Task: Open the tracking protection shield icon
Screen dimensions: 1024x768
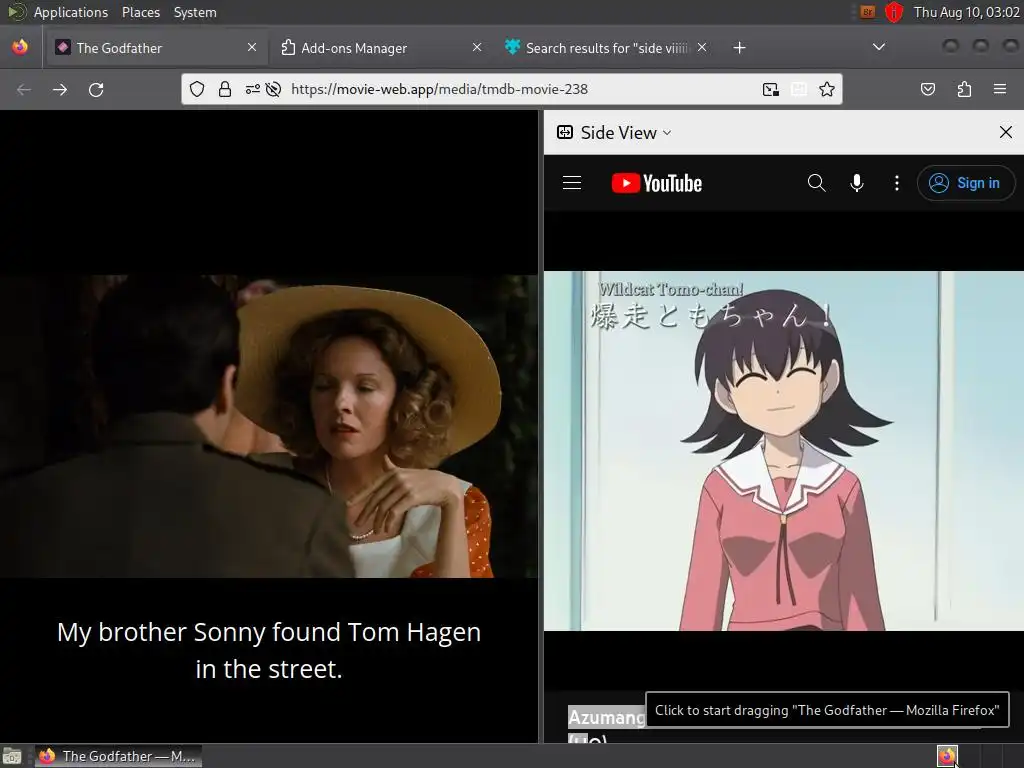Action: (x=197, y=89)
